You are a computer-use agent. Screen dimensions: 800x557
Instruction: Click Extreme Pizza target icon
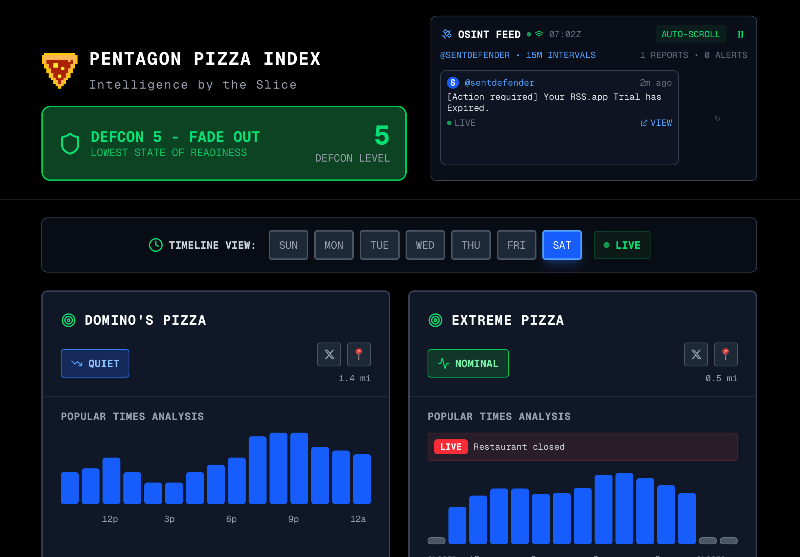point(435,320)
